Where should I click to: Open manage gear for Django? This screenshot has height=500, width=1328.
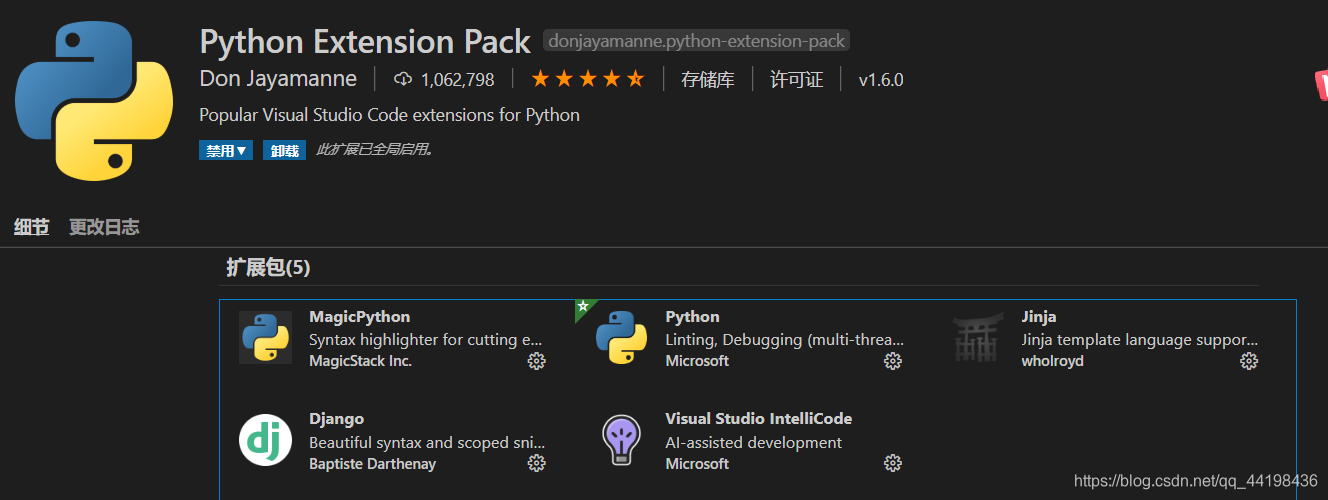coord(537,463)
